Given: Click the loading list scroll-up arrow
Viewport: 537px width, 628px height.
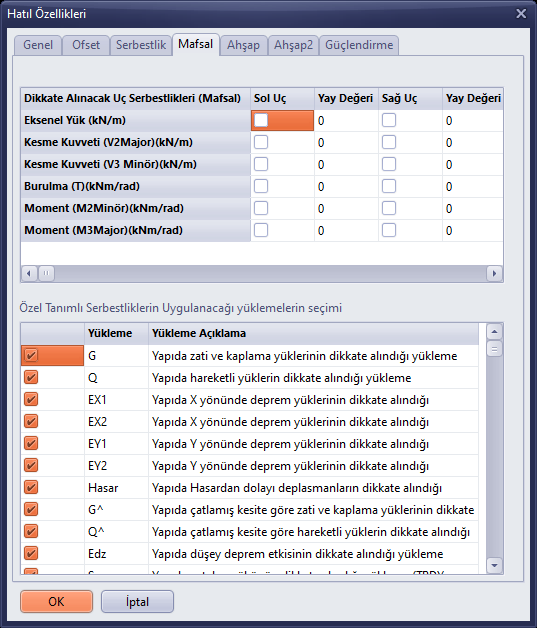Looking at the screenshot, I should (x=494, y=332).
